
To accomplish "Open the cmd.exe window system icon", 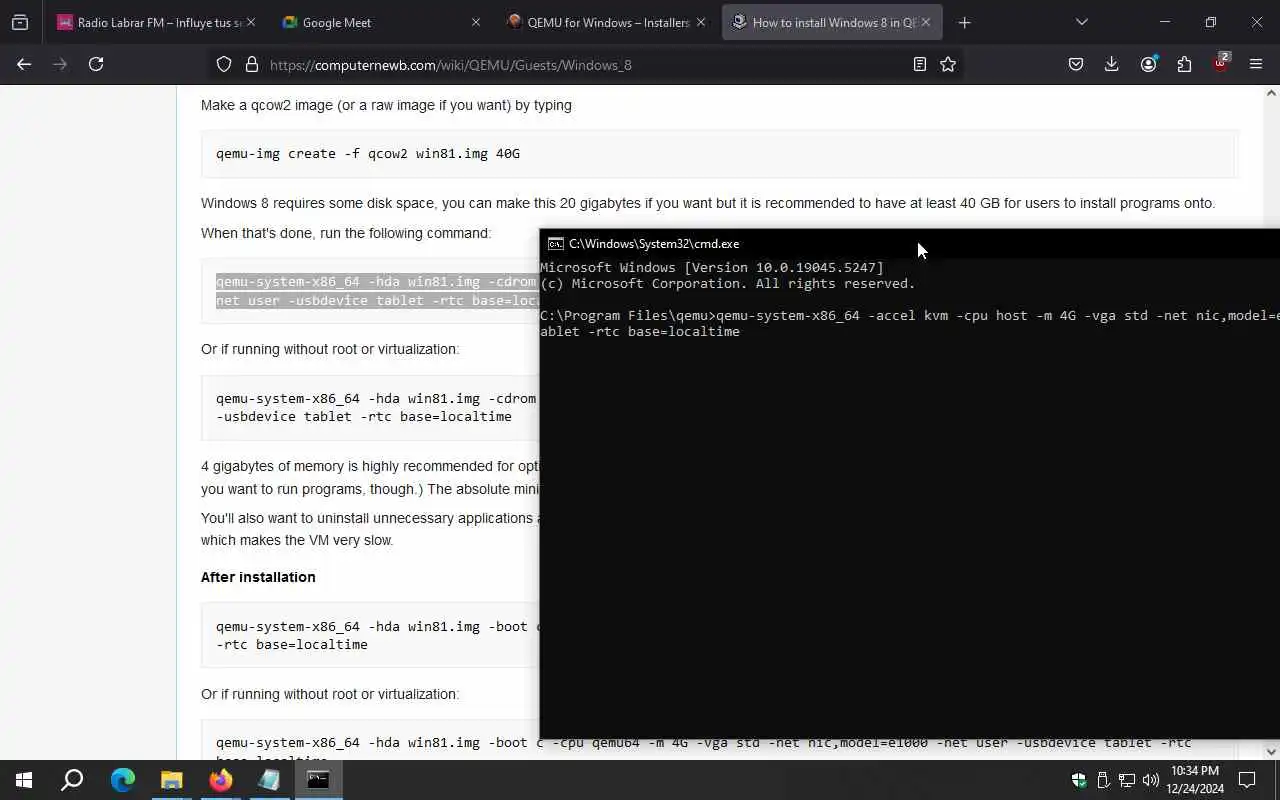I will (x=556, y=243).
